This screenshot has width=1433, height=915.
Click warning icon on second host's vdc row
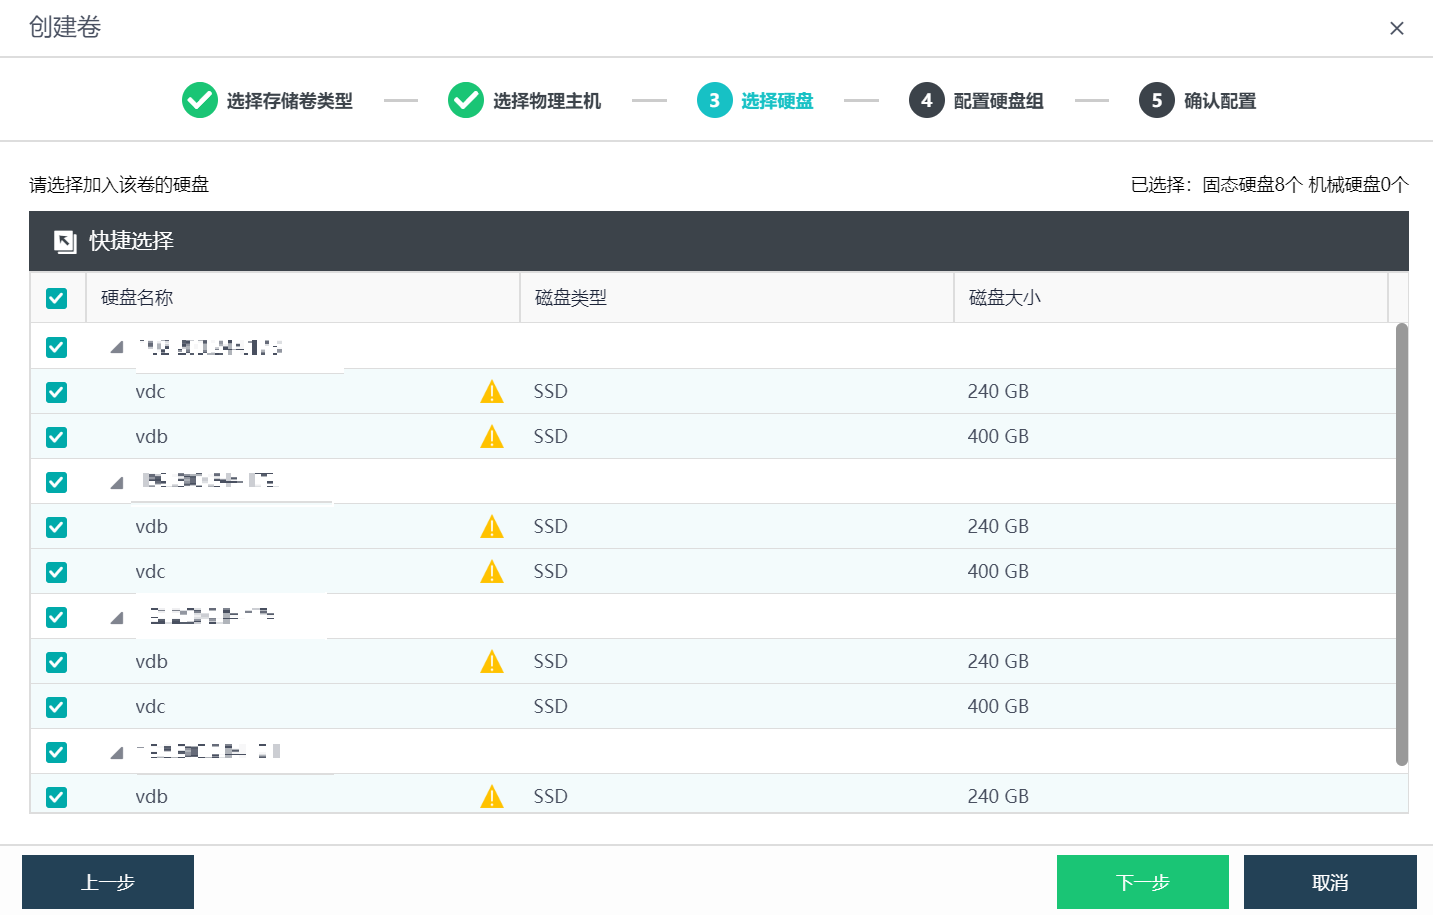[492, 572]
